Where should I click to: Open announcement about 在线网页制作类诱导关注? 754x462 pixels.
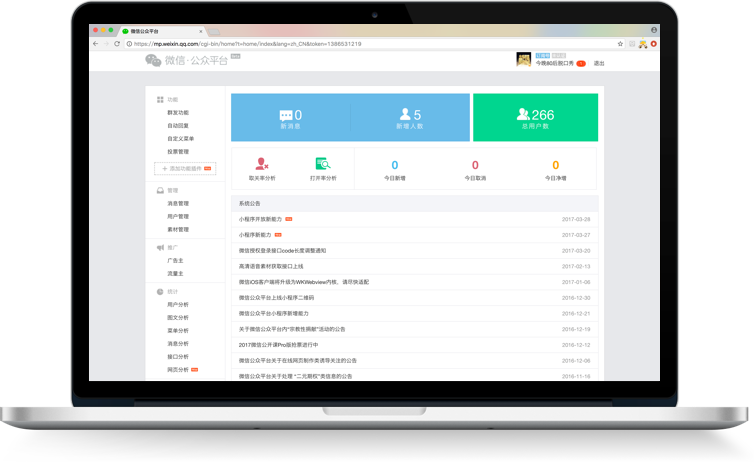coord(298,361)
